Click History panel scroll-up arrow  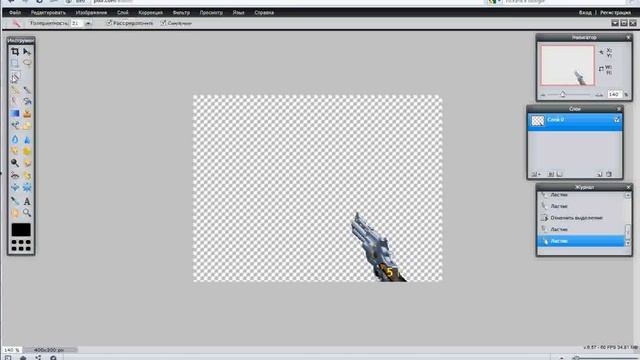click(628, 196)
